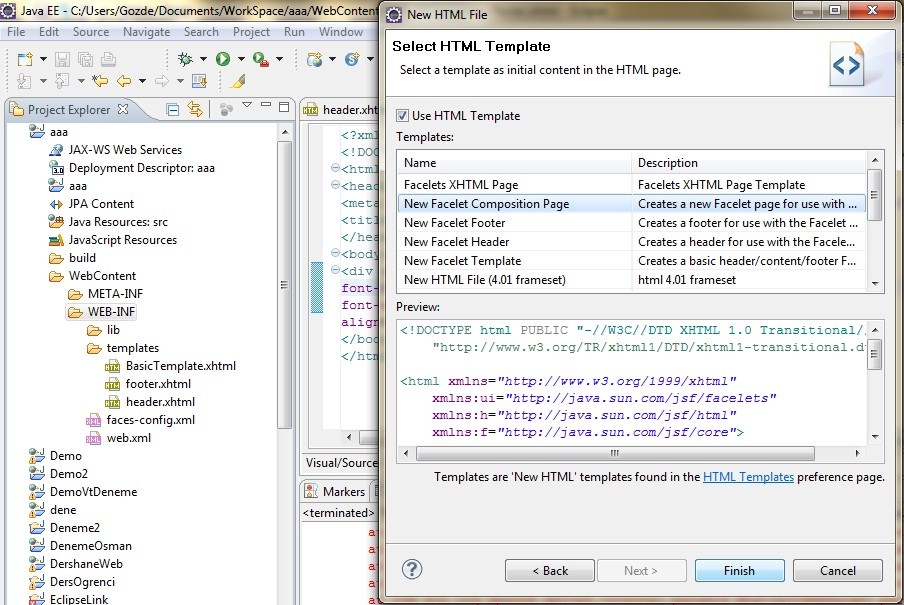Click the green Run icon
Viewport: 904px width, 605px height.
[223, 59]
